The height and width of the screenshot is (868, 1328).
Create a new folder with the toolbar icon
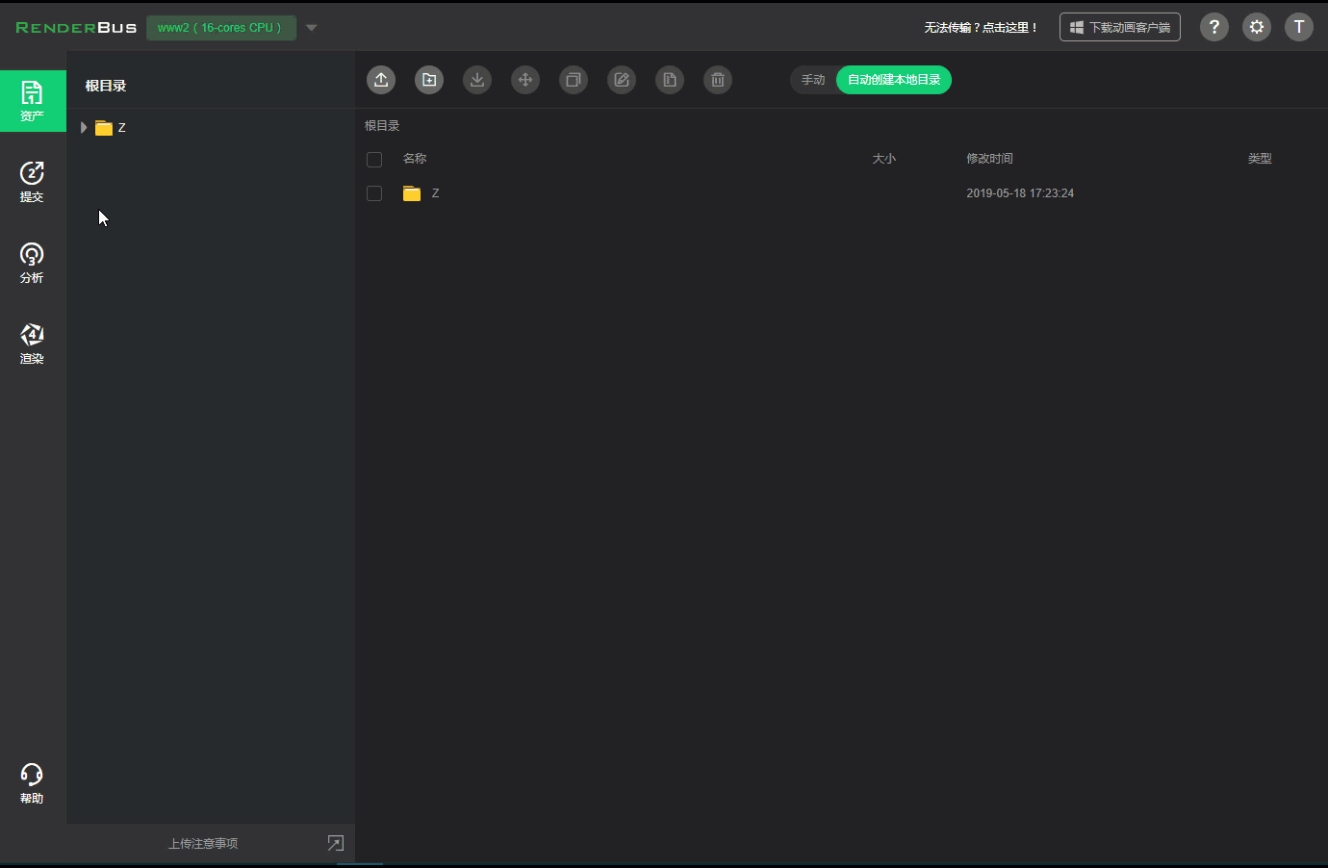[429, 80]
